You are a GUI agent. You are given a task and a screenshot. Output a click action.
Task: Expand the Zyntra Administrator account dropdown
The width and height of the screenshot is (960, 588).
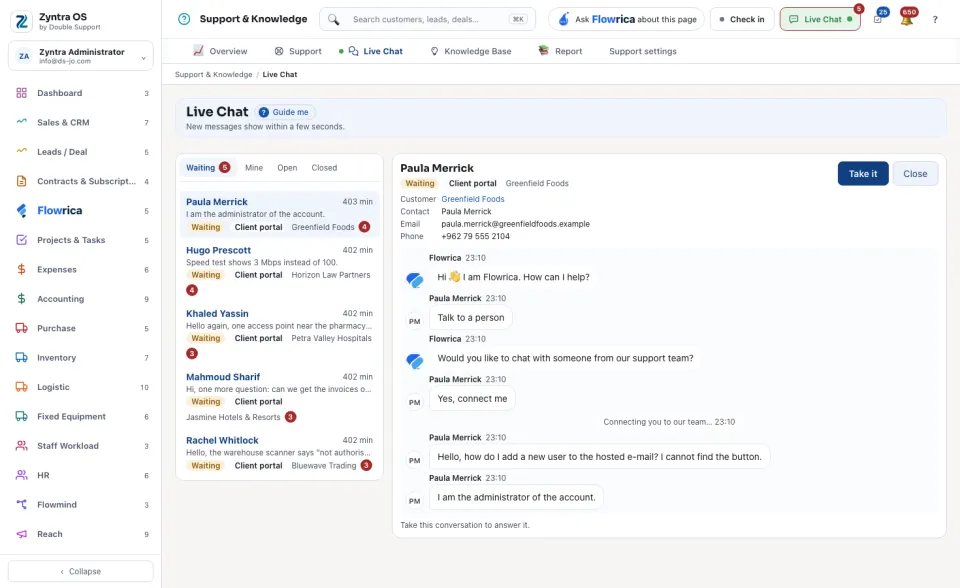pyautogui.click(x=81, y=56)
